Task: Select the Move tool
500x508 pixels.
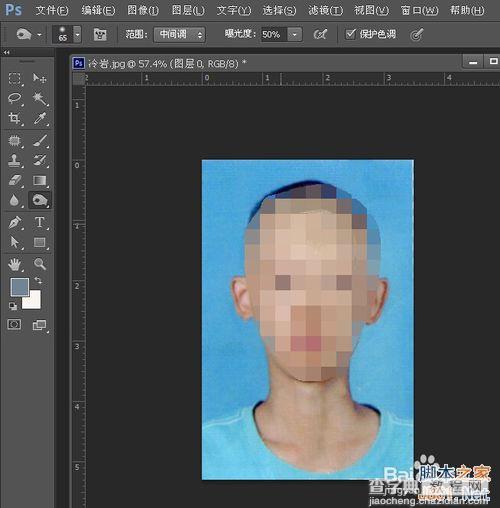Action: coord(40,79)
